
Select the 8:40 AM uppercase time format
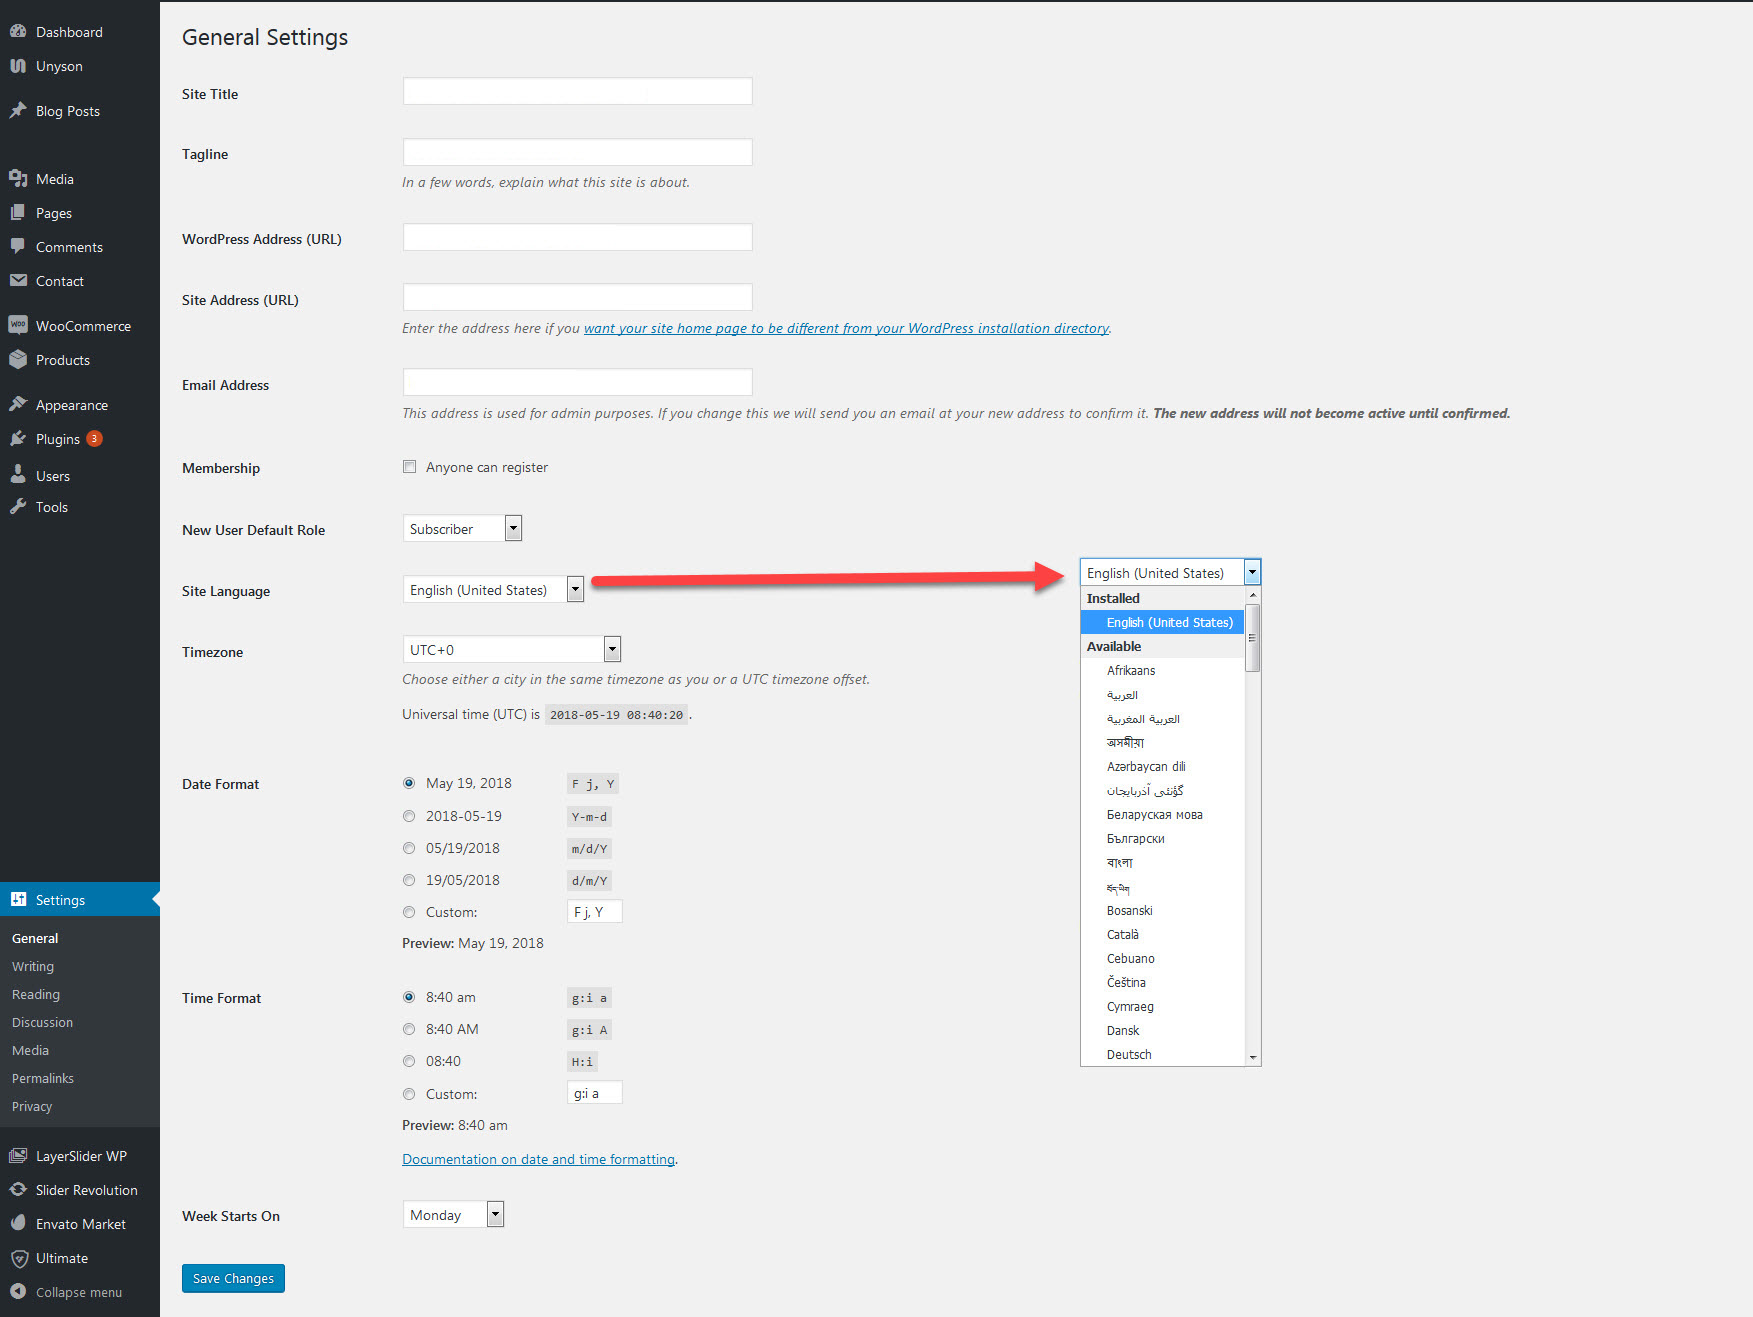point(409,1029)
